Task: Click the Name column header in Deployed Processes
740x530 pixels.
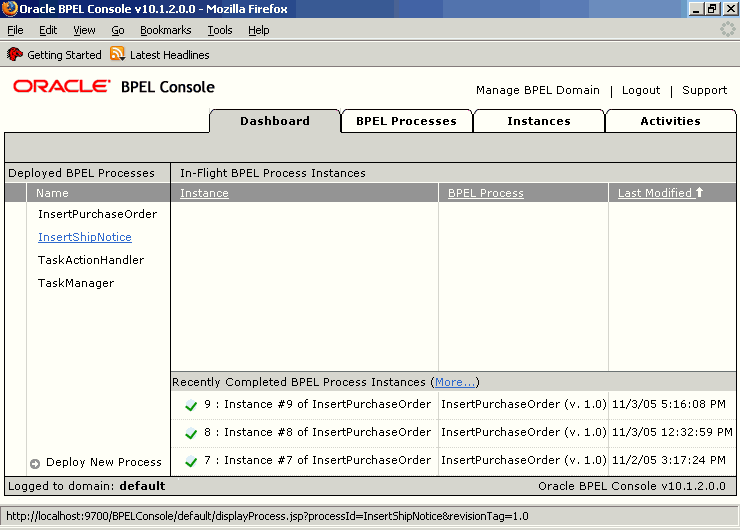Action: tap(52, 193)
